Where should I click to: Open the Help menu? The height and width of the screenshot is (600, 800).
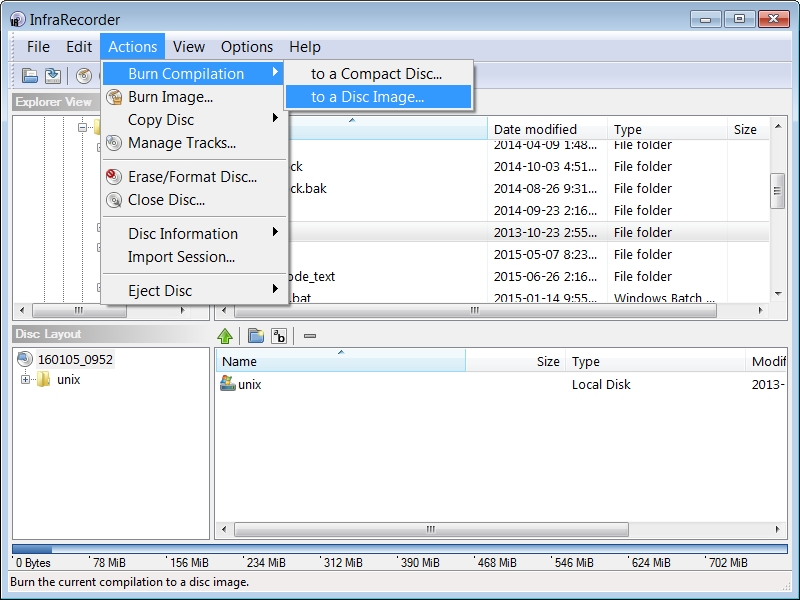tap(303, 46)
